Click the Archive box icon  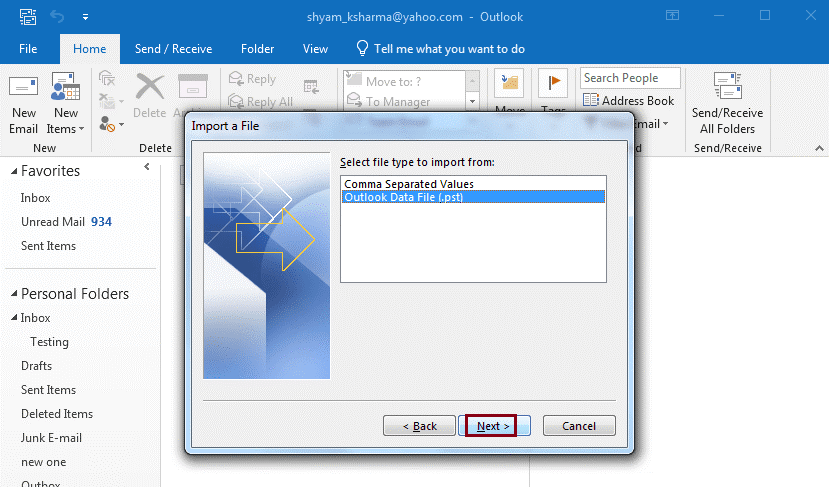point(192,86)
